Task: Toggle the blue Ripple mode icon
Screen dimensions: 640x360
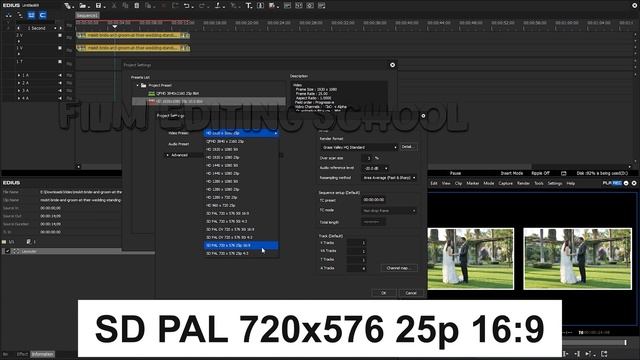Action: pyautogui.click(x=31, y=15)
